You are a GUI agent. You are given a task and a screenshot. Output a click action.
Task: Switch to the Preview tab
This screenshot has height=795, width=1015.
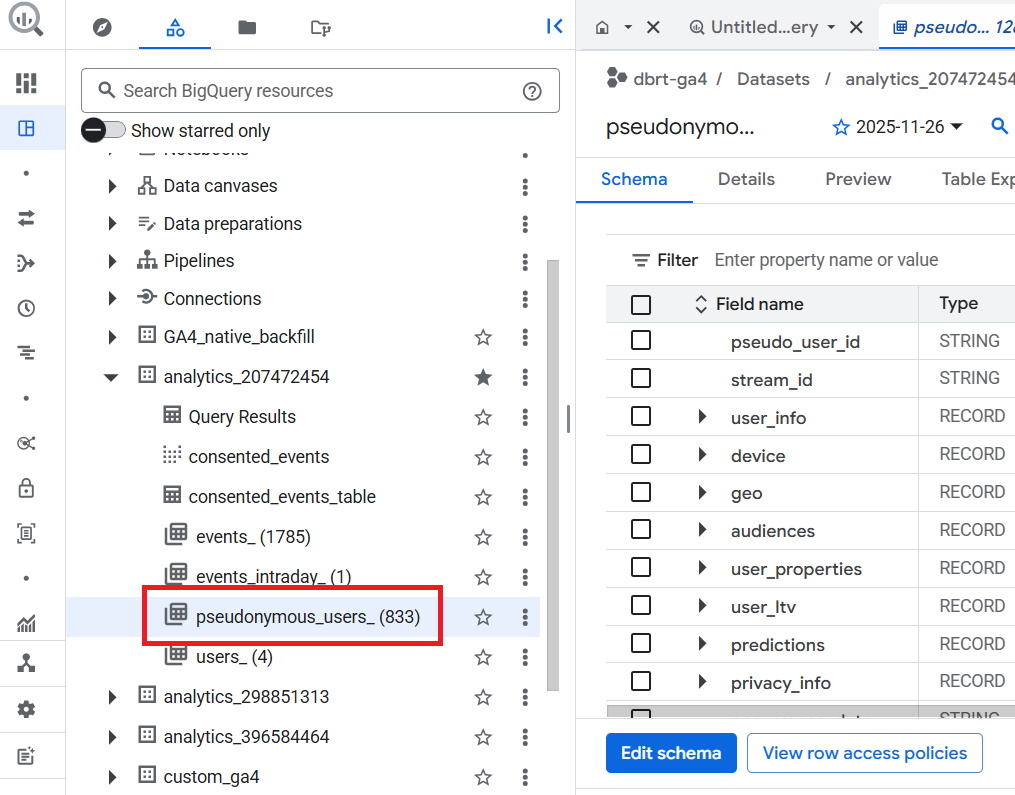click(857, 179)
